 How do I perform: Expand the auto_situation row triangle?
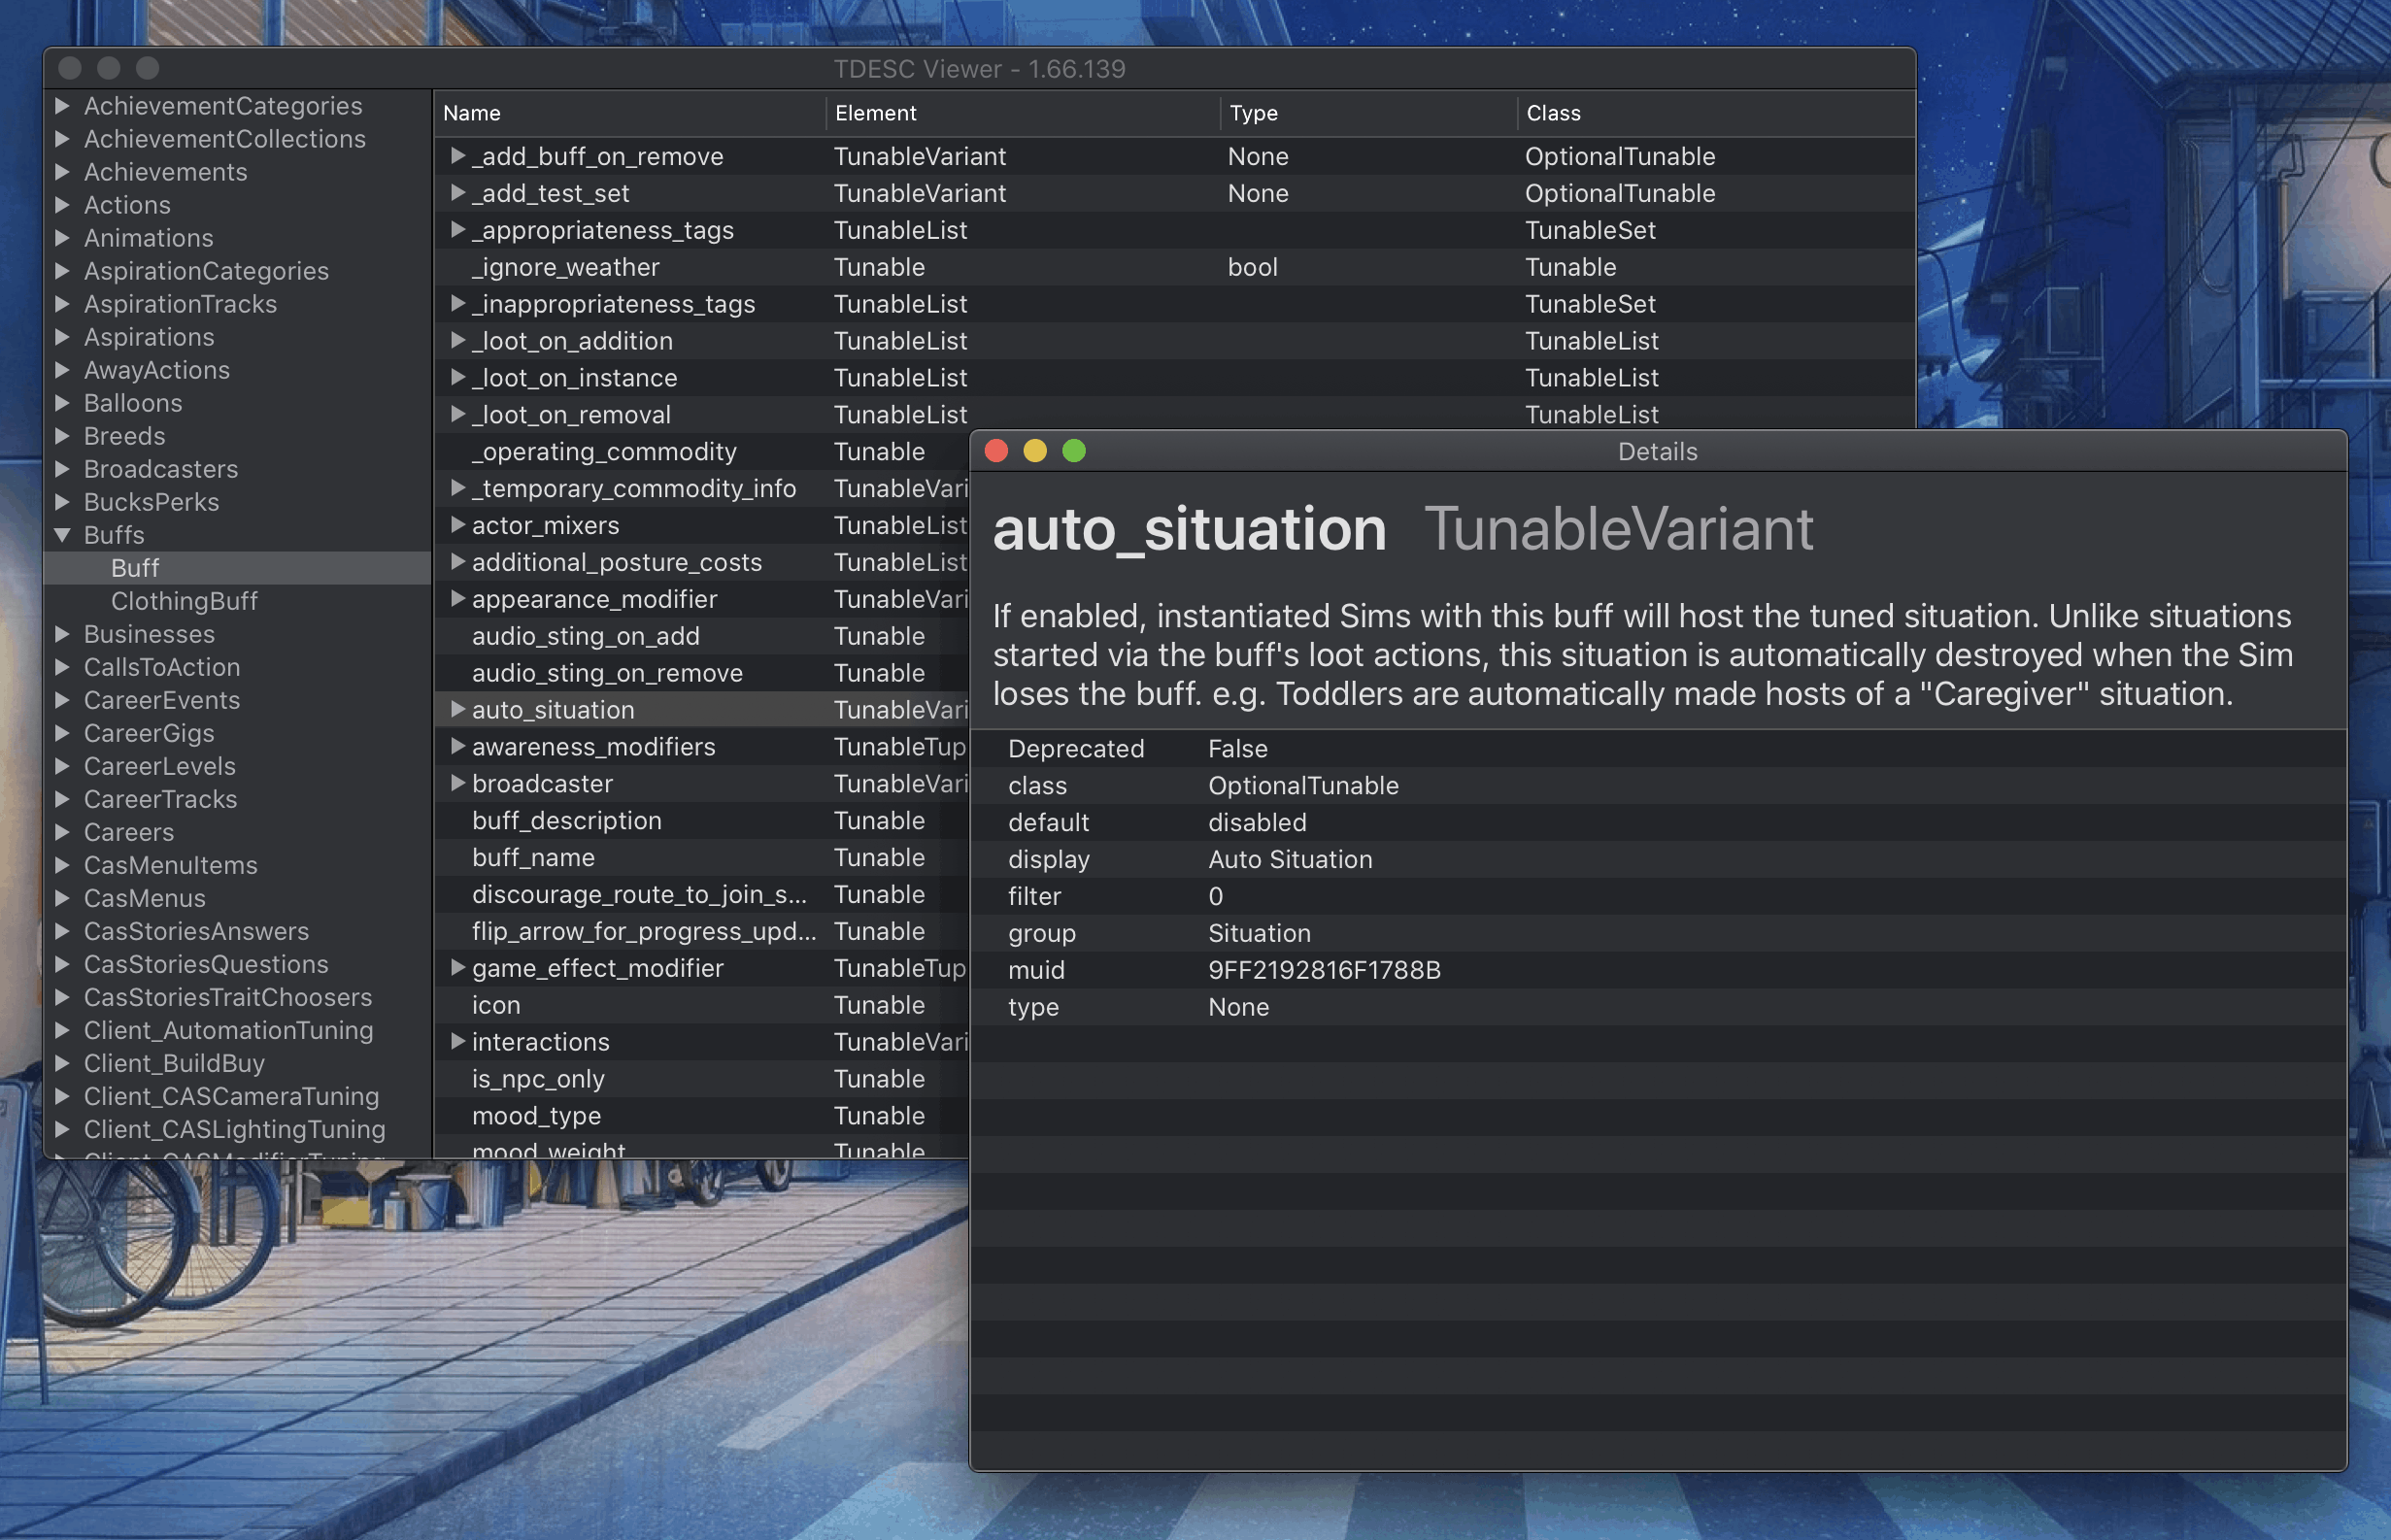[457, 709]
